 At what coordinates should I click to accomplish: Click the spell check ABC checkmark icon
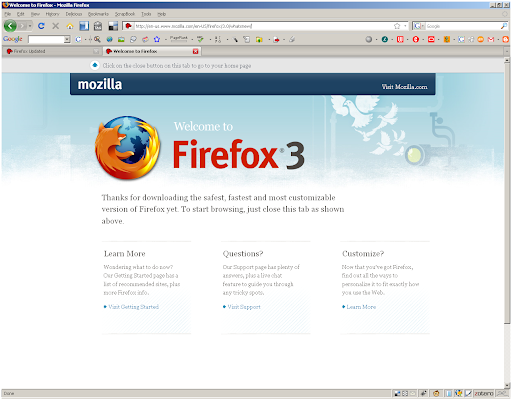click(200, 39)
